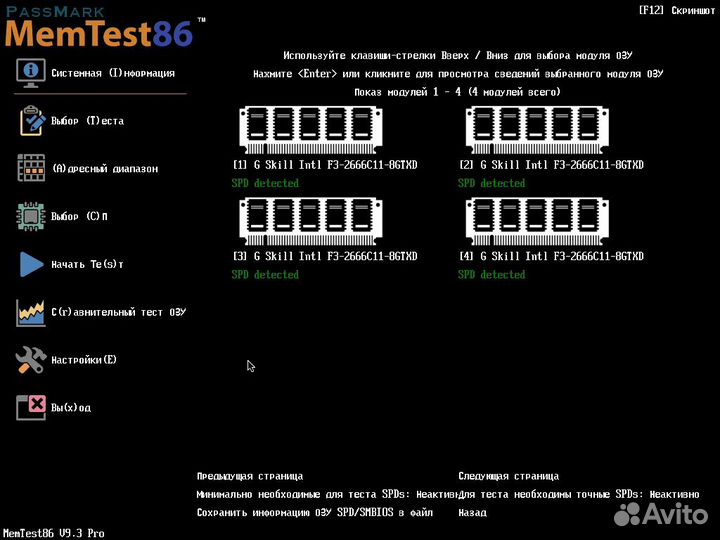Click 'SPD detected' under module 2
The width and height of the screenshot is (720, 540).
click(x=491, y=183)
